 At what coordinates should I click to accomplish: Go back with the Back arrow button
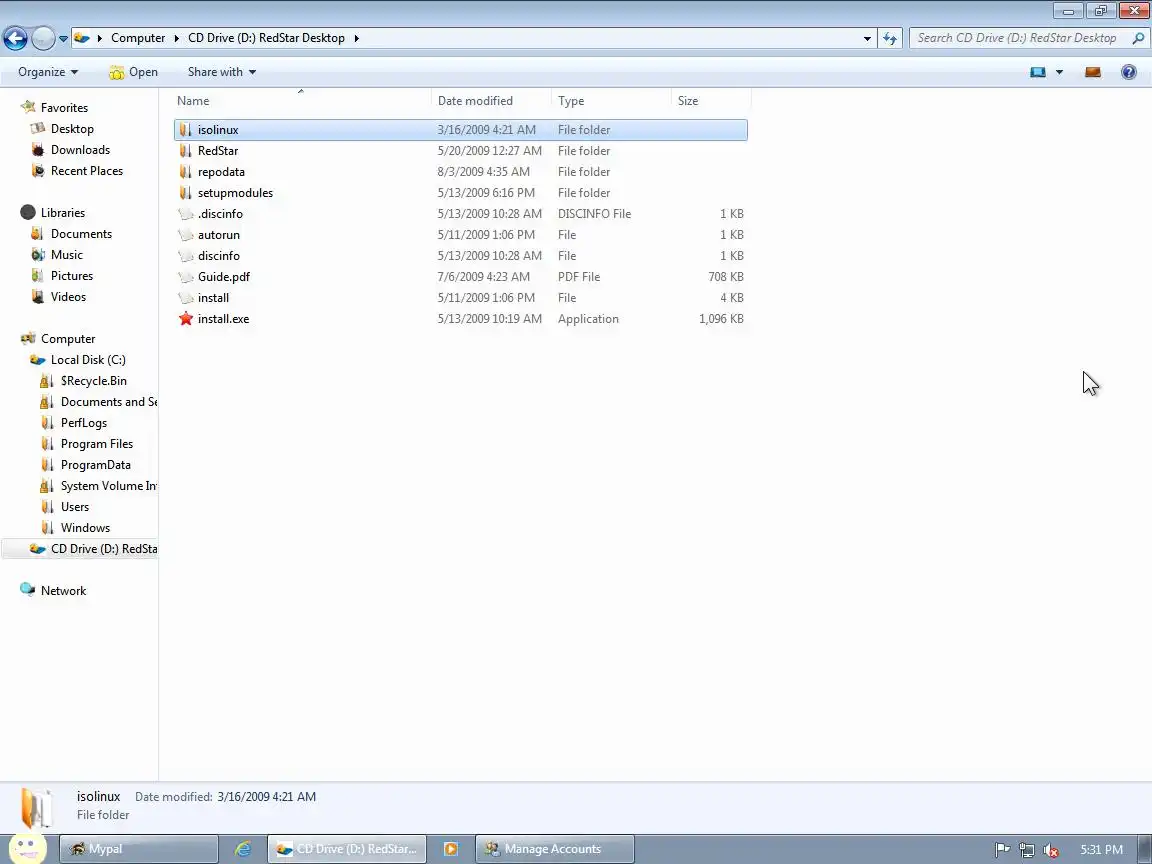15,38
